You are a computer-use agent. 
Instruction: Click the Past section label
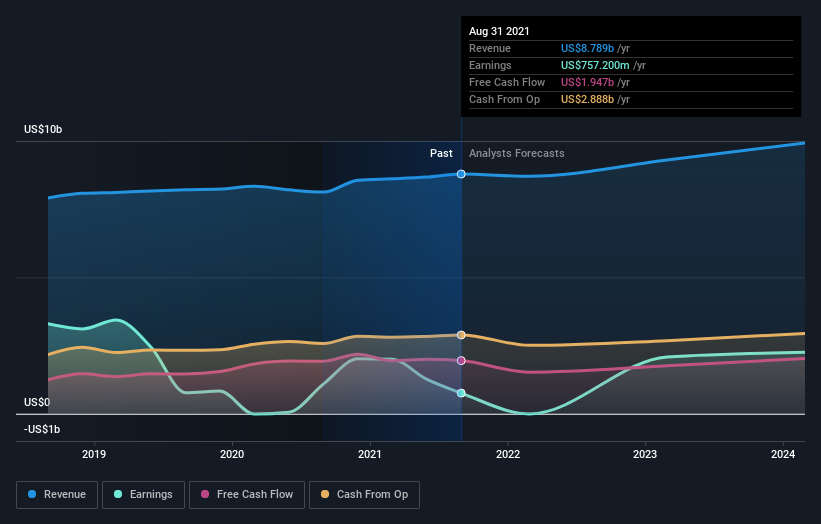point(441,153)
